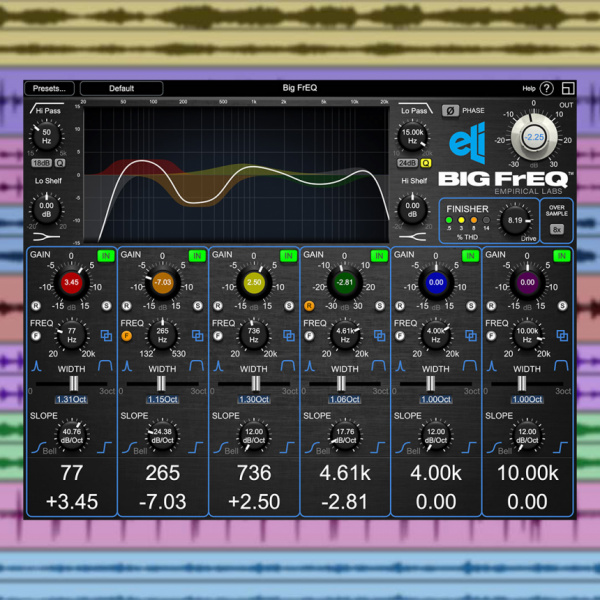The width and height of the screenshot is (600, 600).
Task: Click the S solo button on the 10.00k band
Action: 562,306
